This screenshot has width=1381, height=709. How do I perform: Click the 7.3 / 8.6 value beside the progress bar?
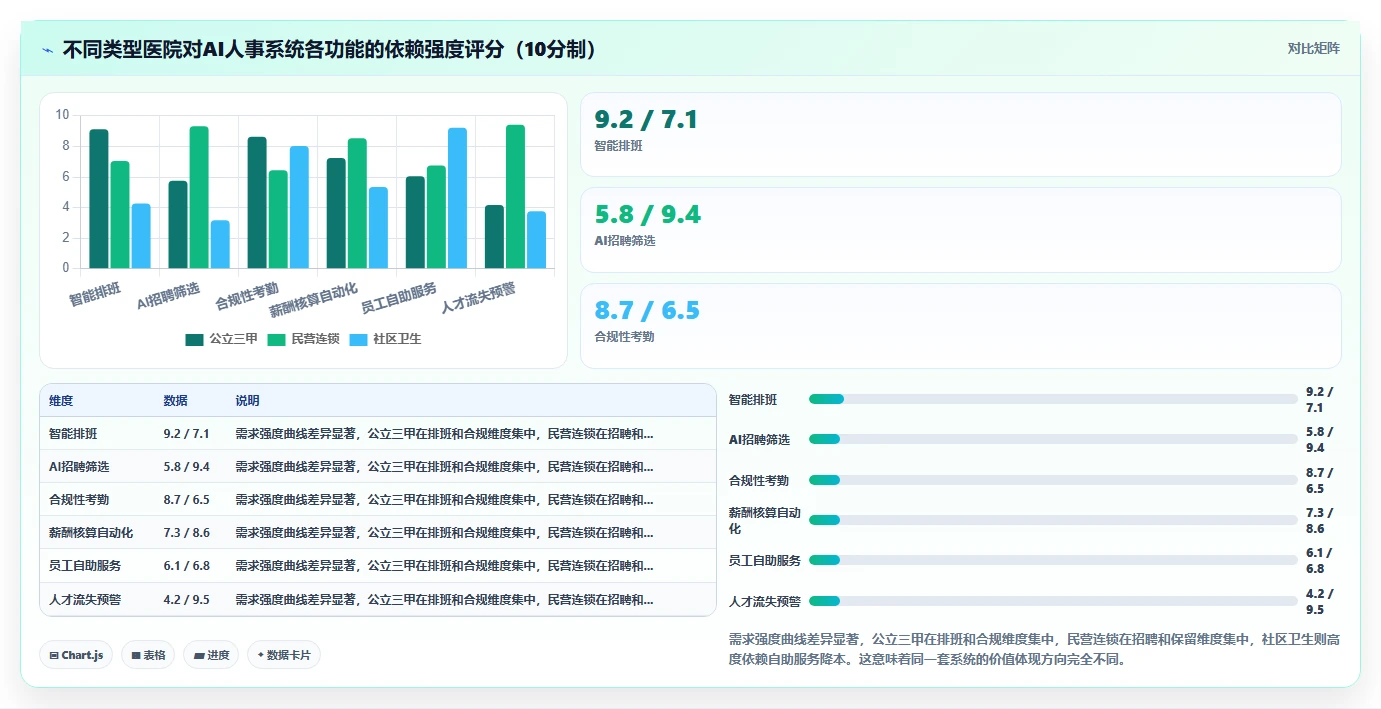(1320, 520)
